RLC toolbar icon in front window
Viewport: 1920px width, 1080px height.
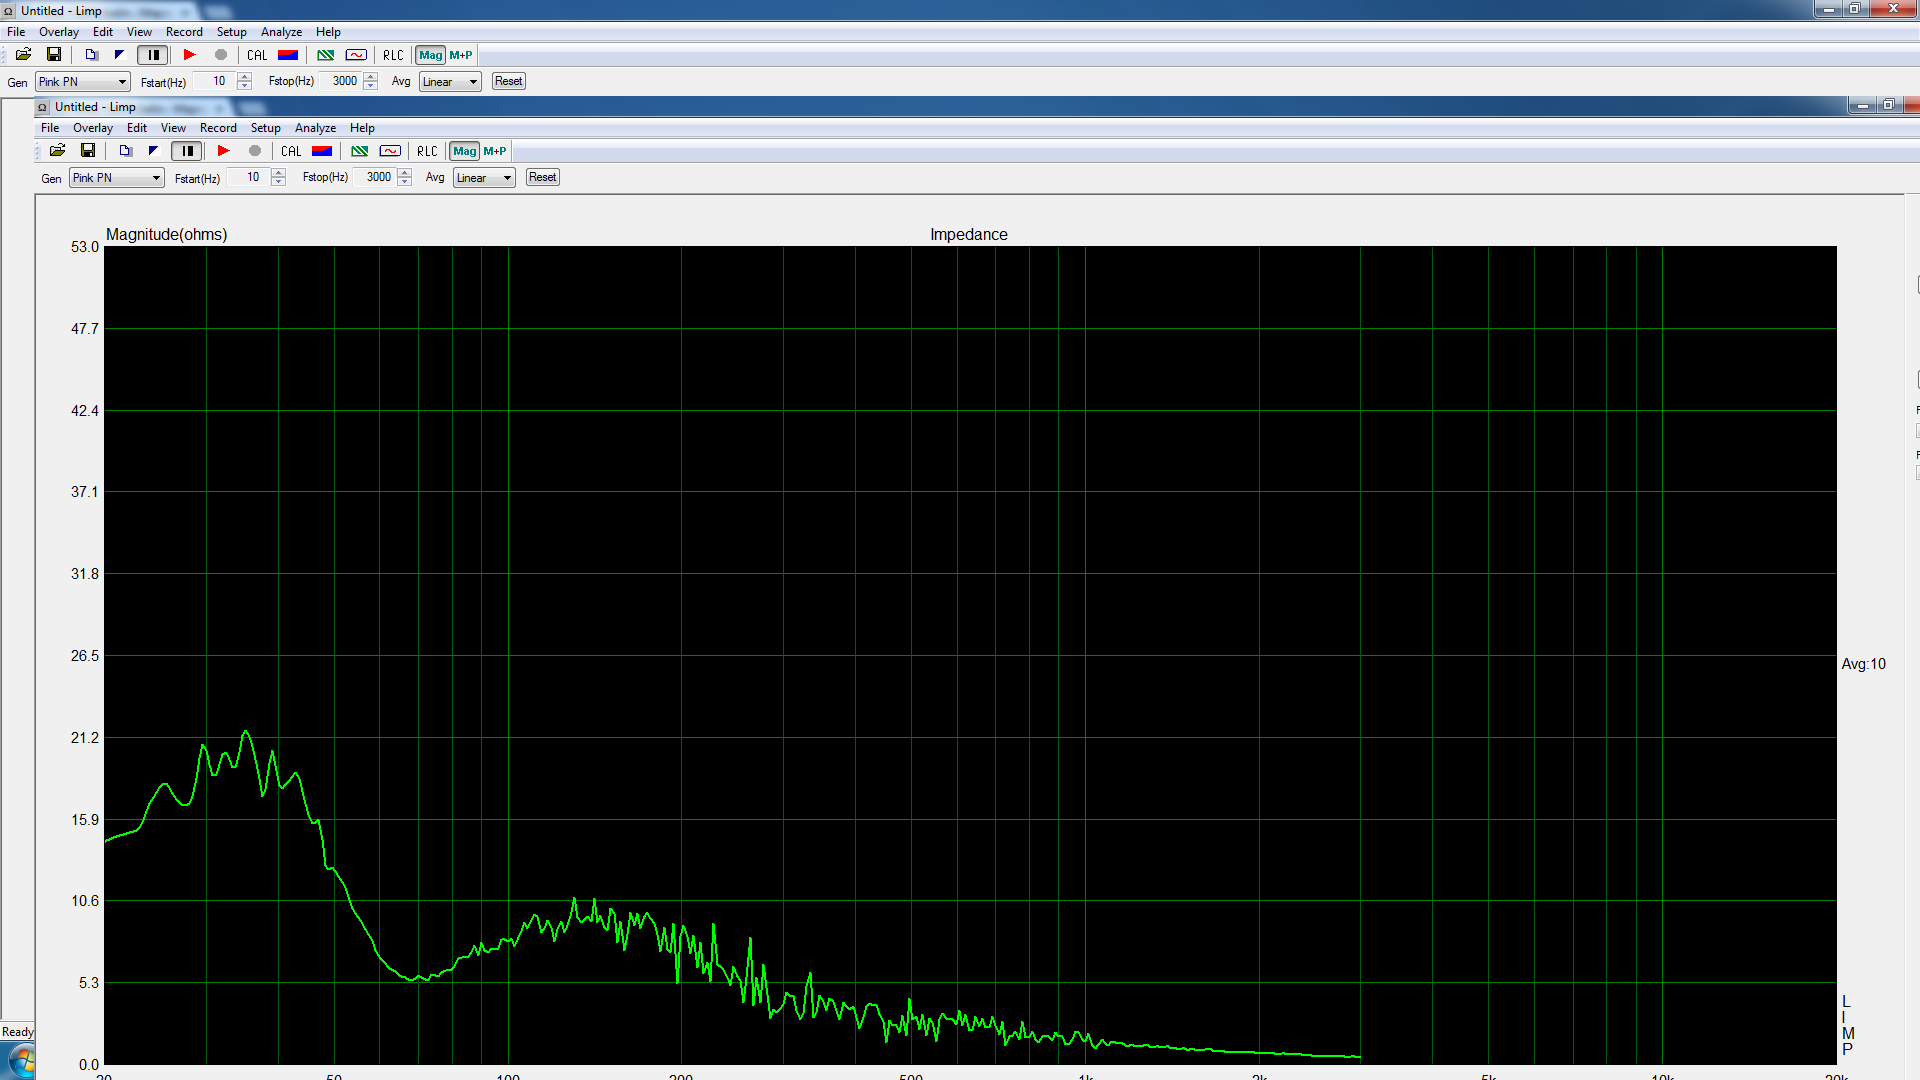point(427,151)
